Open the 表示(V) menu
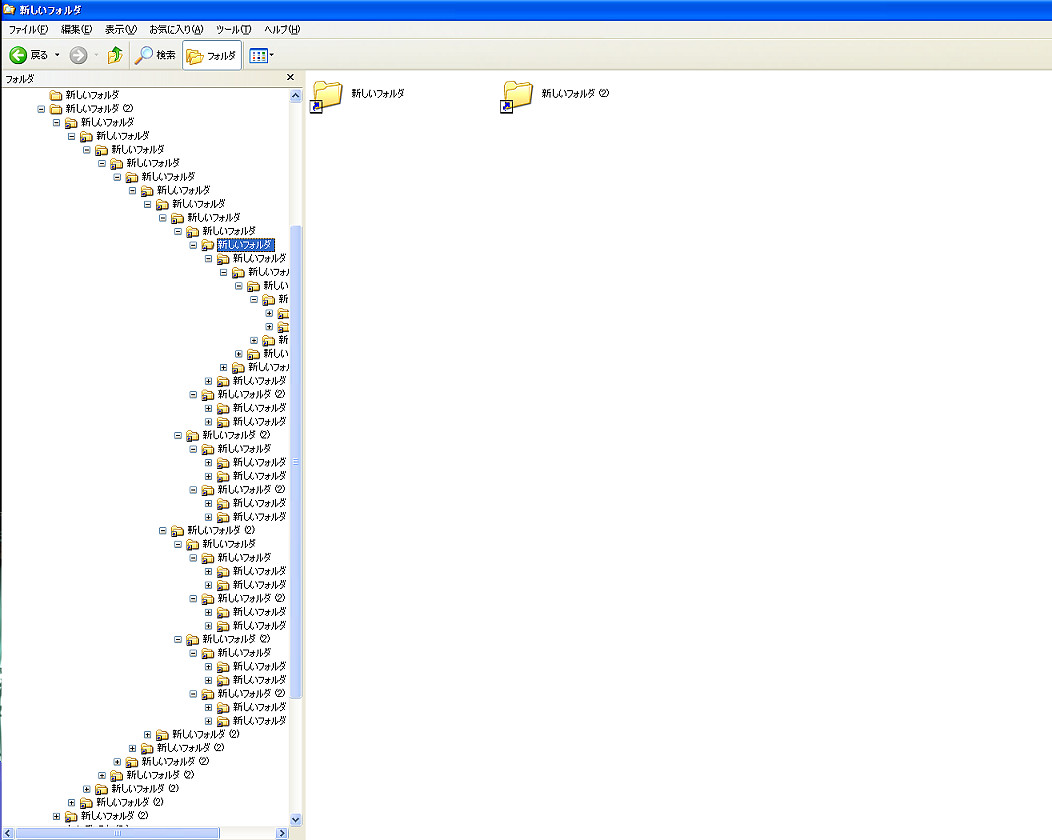This screenshot has height=840, width=1052. coord(121,30)
